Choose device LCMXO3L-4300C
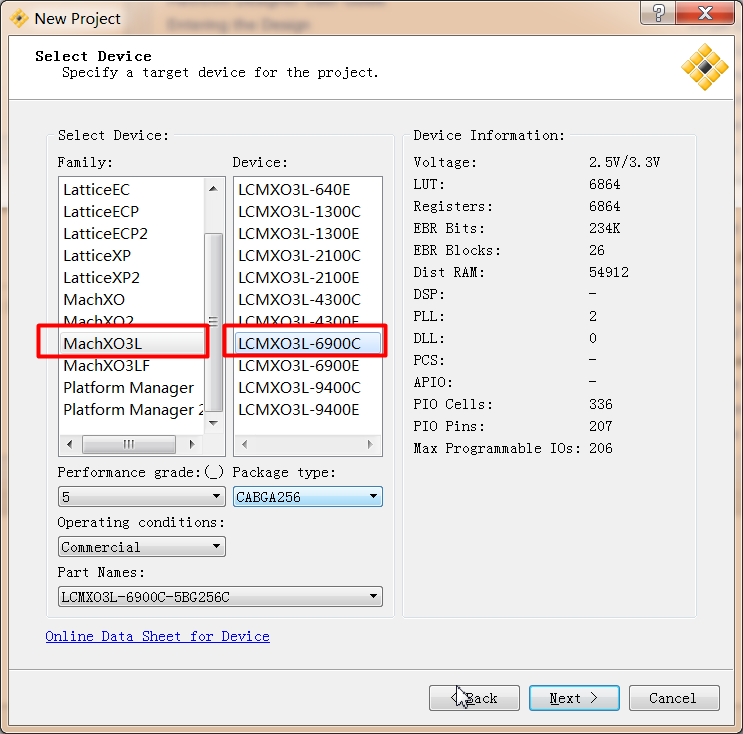The width and height of the screenshot is (743, 734). tap(299, 299)
